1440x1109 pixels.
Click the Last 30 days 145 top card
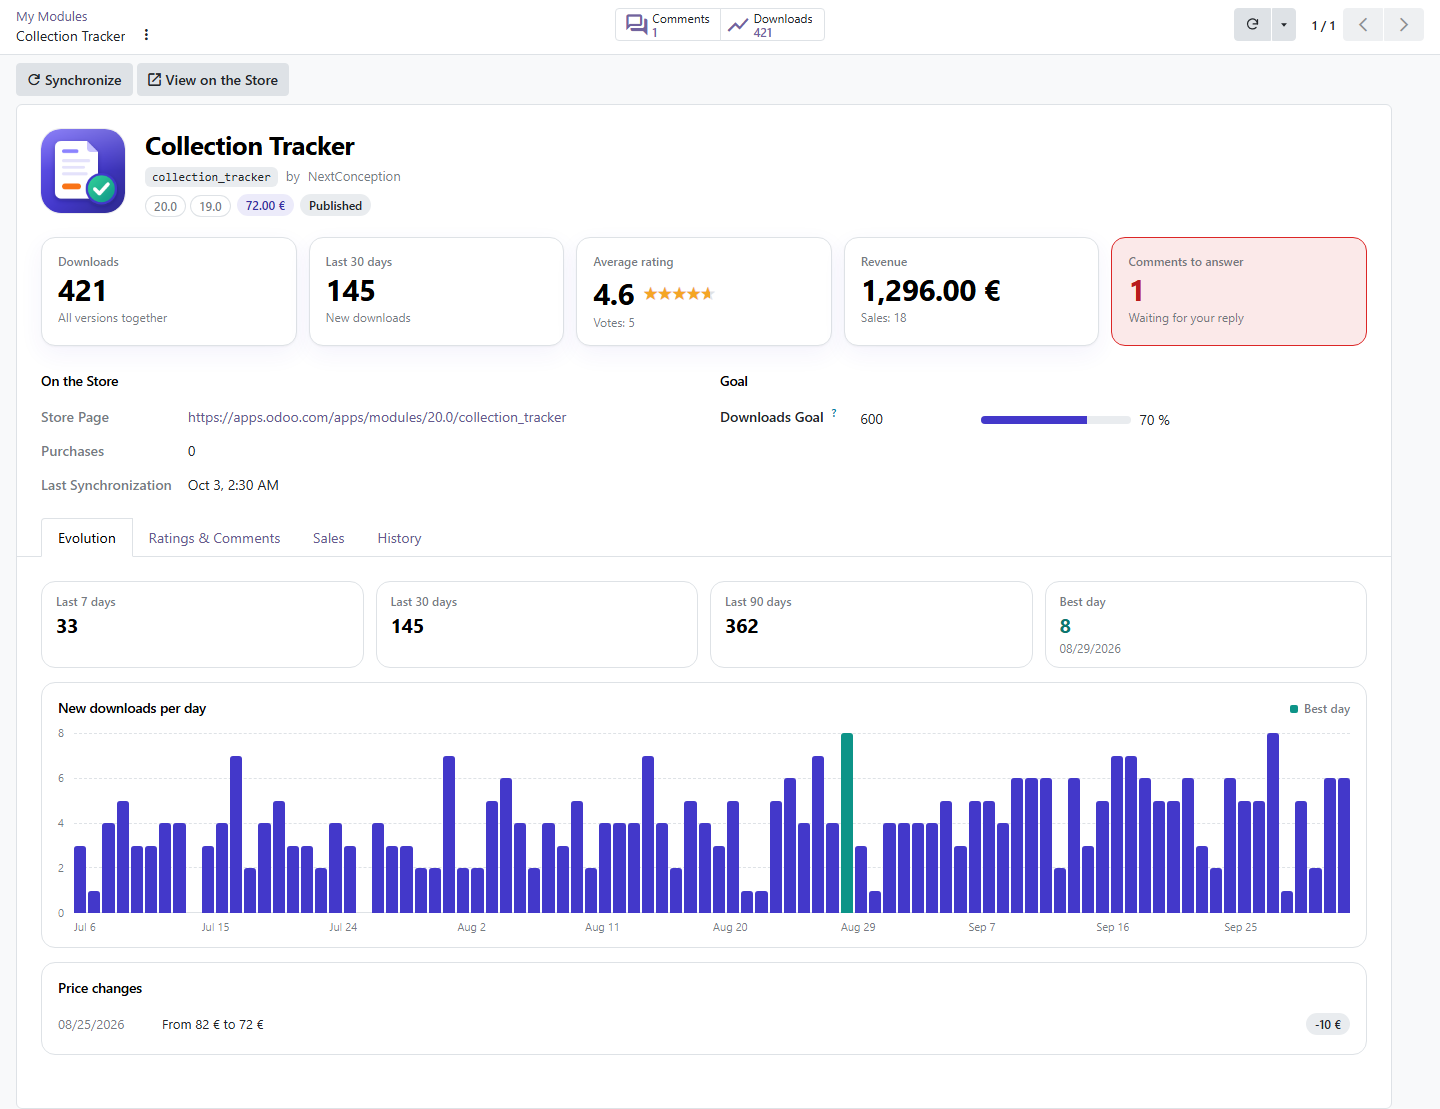pos(436,291)
